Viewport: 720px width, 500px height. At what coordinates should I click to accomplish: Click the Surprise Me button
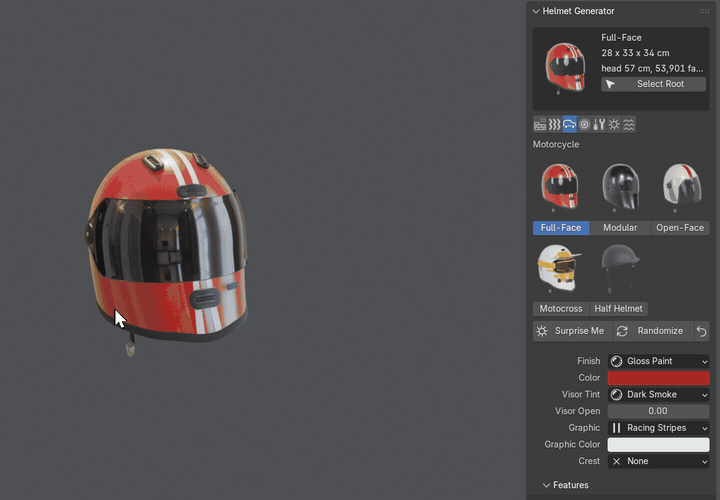573,331
